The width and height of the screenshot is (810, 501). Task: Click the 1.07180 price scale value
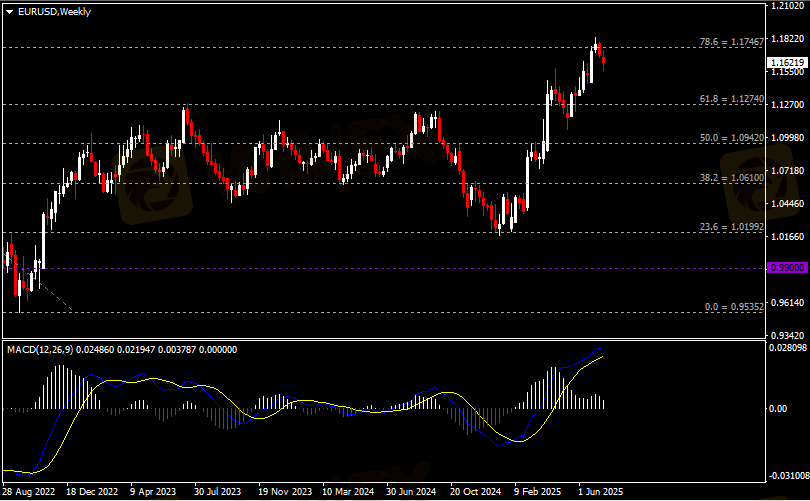tap(787, 170)
